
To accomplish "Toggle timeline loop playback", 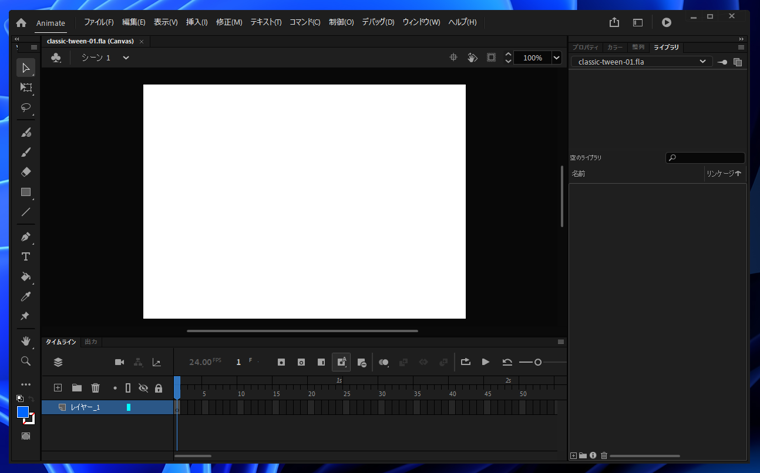I will [x=465, y=362].
